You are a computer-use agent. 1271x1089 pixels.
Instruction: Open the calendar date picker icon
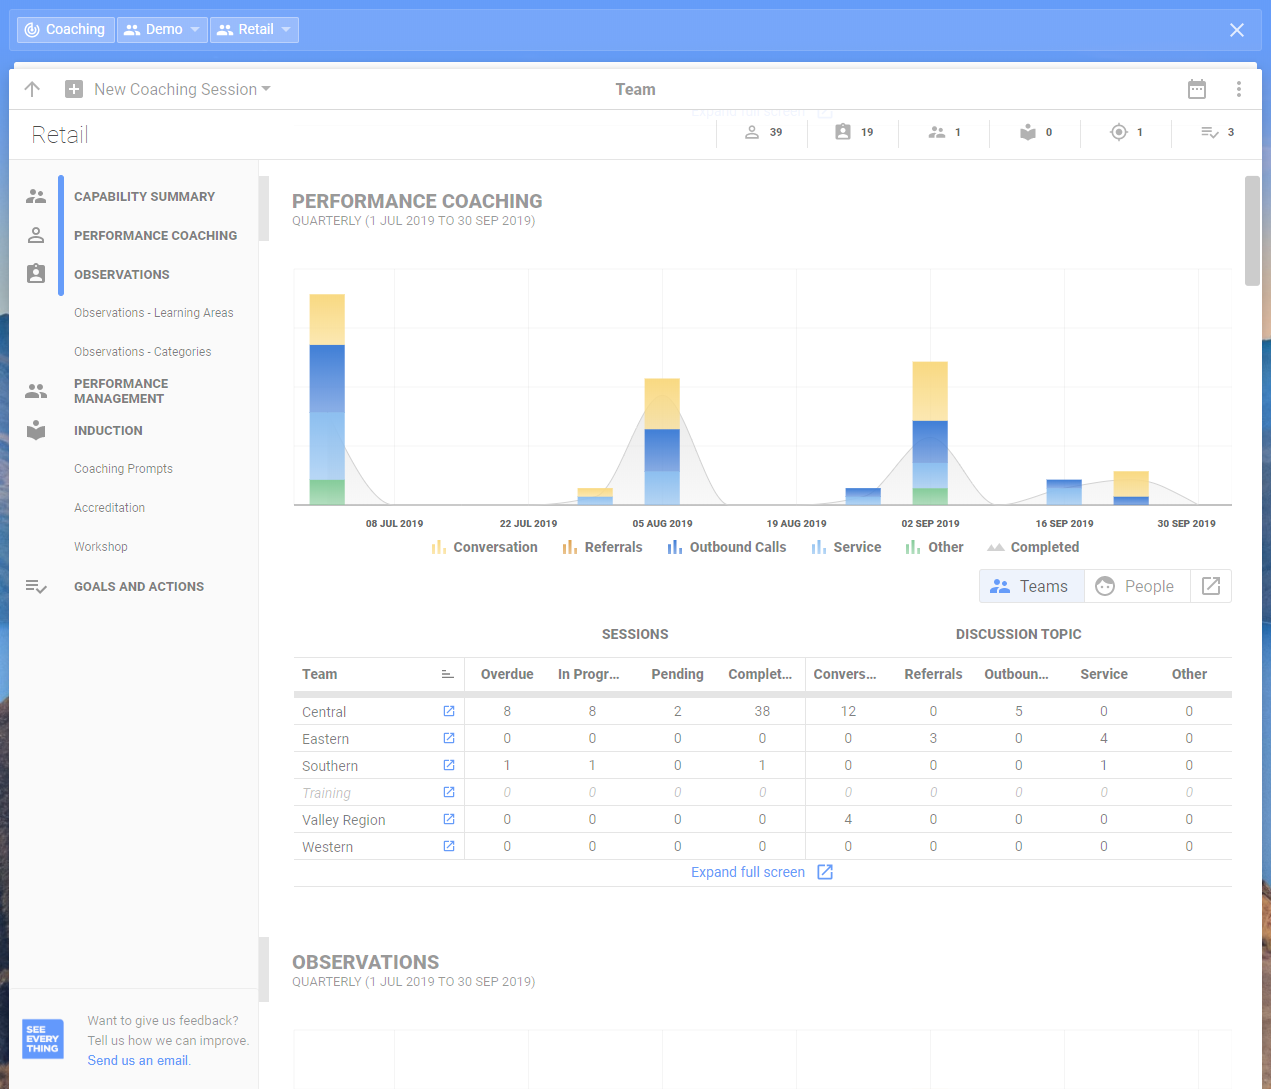tap(1197, 89)
